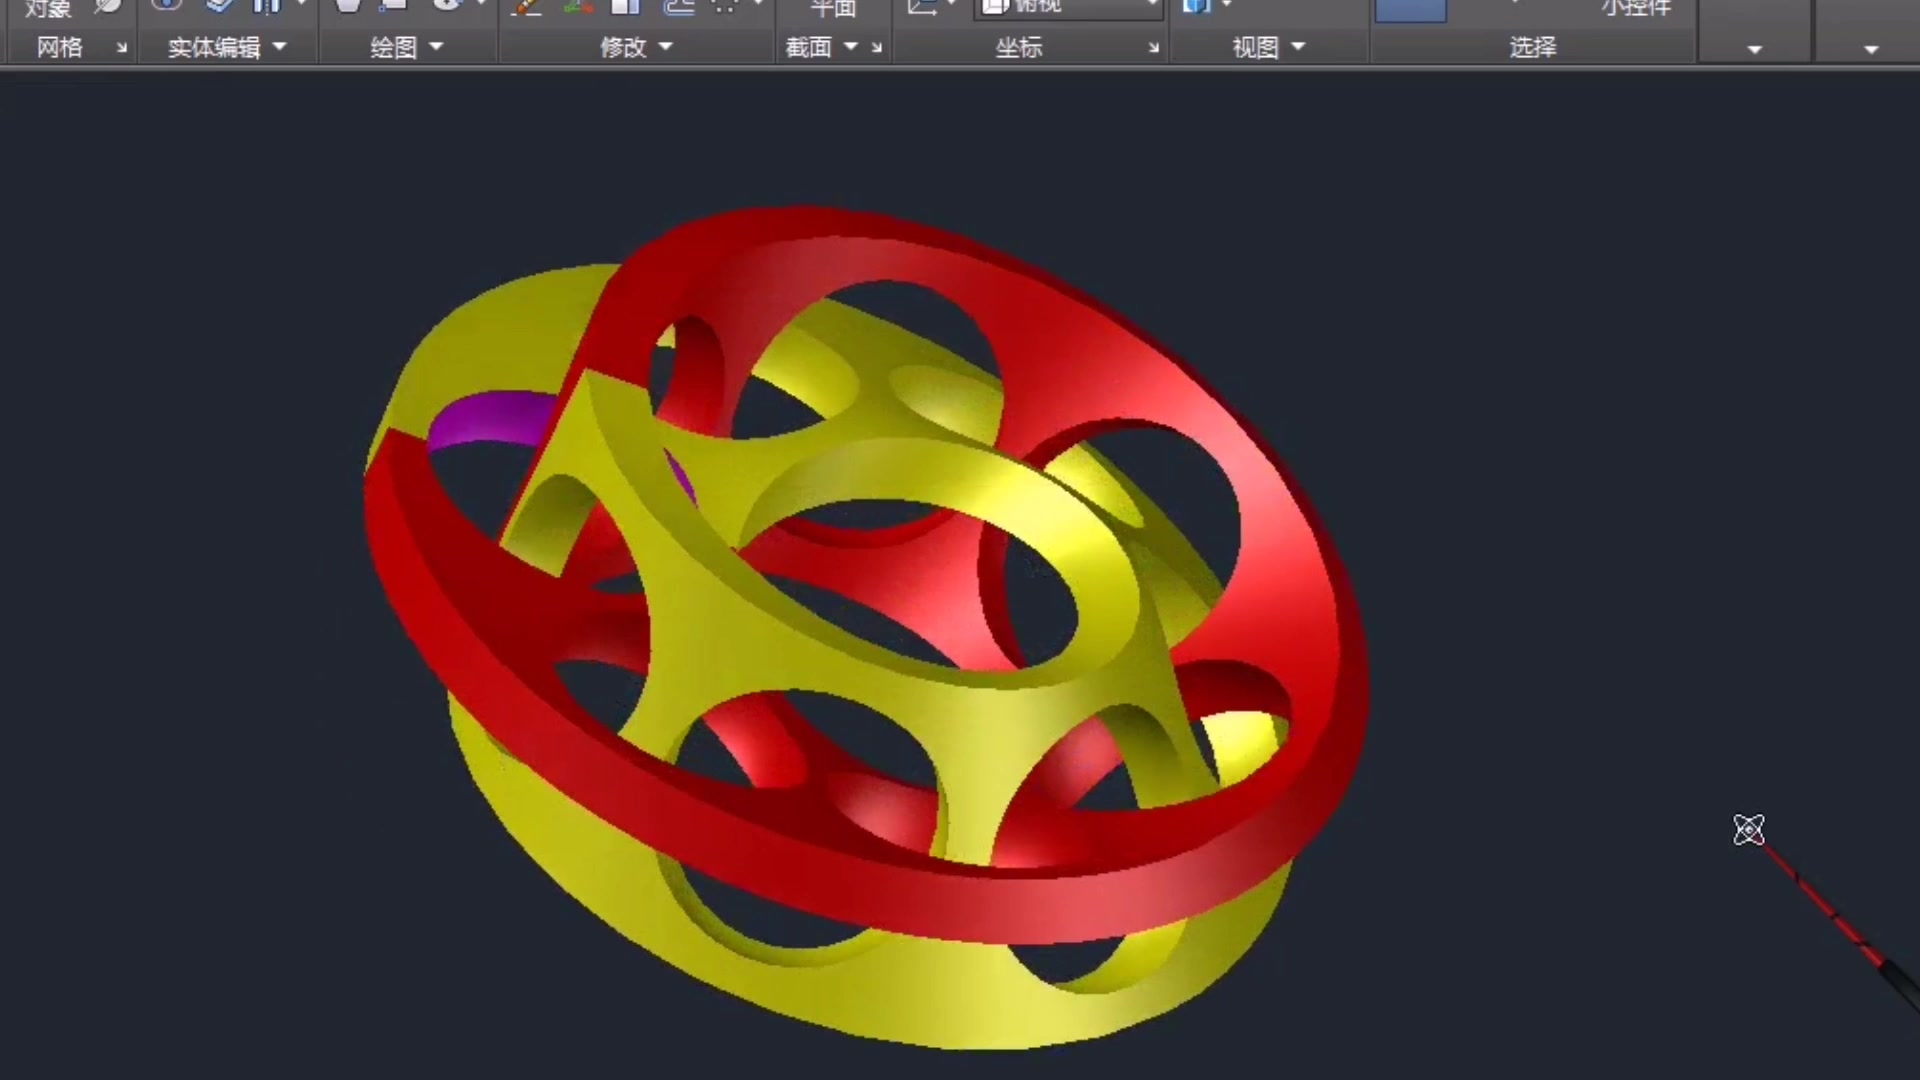Viewport: 1920px width, 1080px height.
Task: Click the 选择 panel title
Action: tap(1533, 47)
